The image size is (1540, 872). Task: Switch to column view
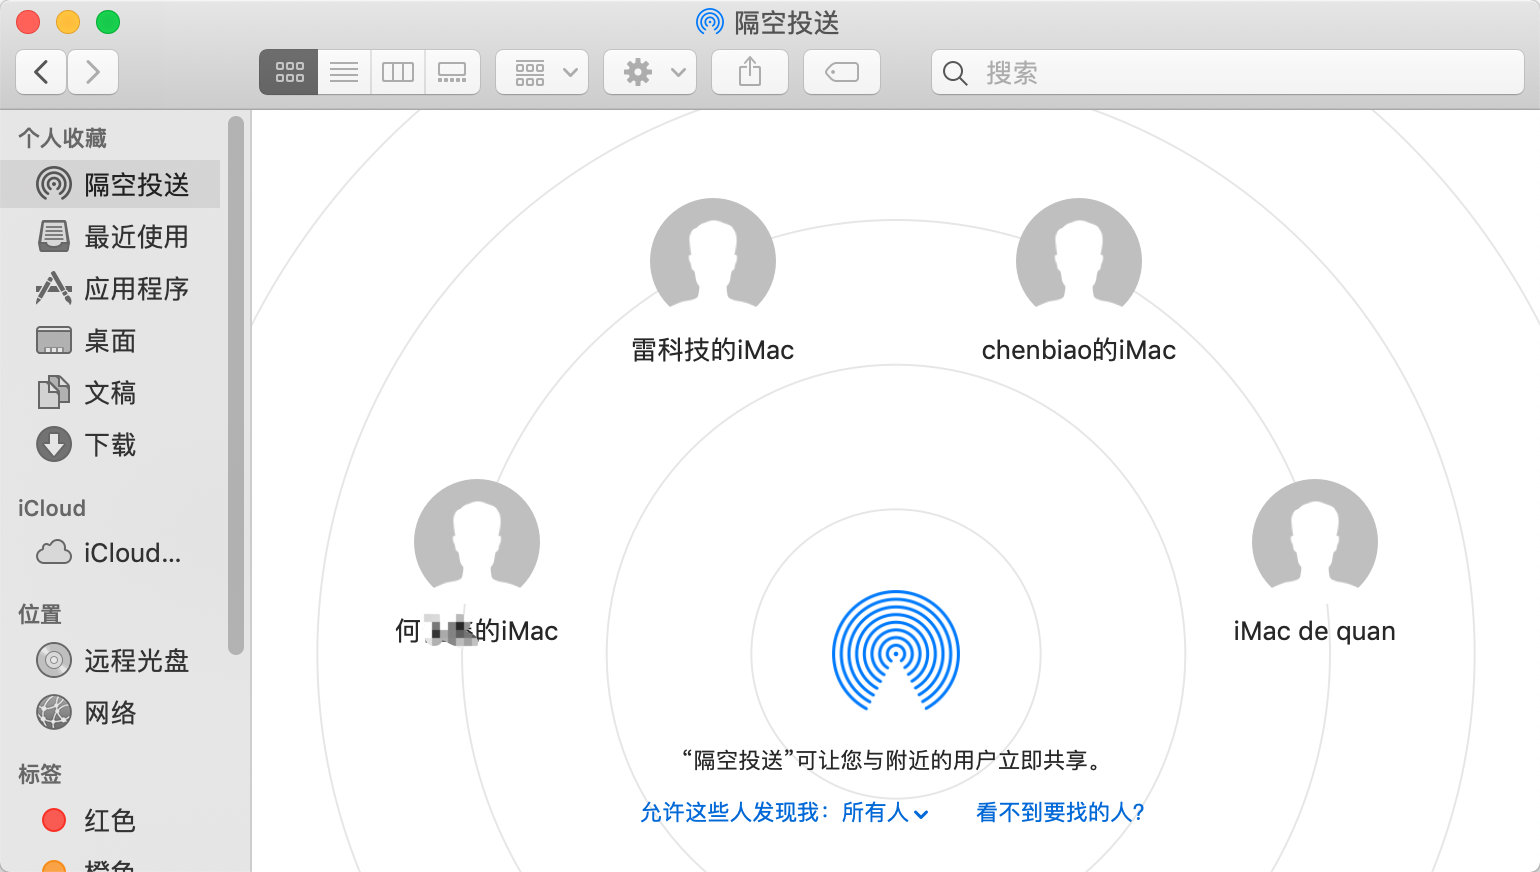point(398,72)
